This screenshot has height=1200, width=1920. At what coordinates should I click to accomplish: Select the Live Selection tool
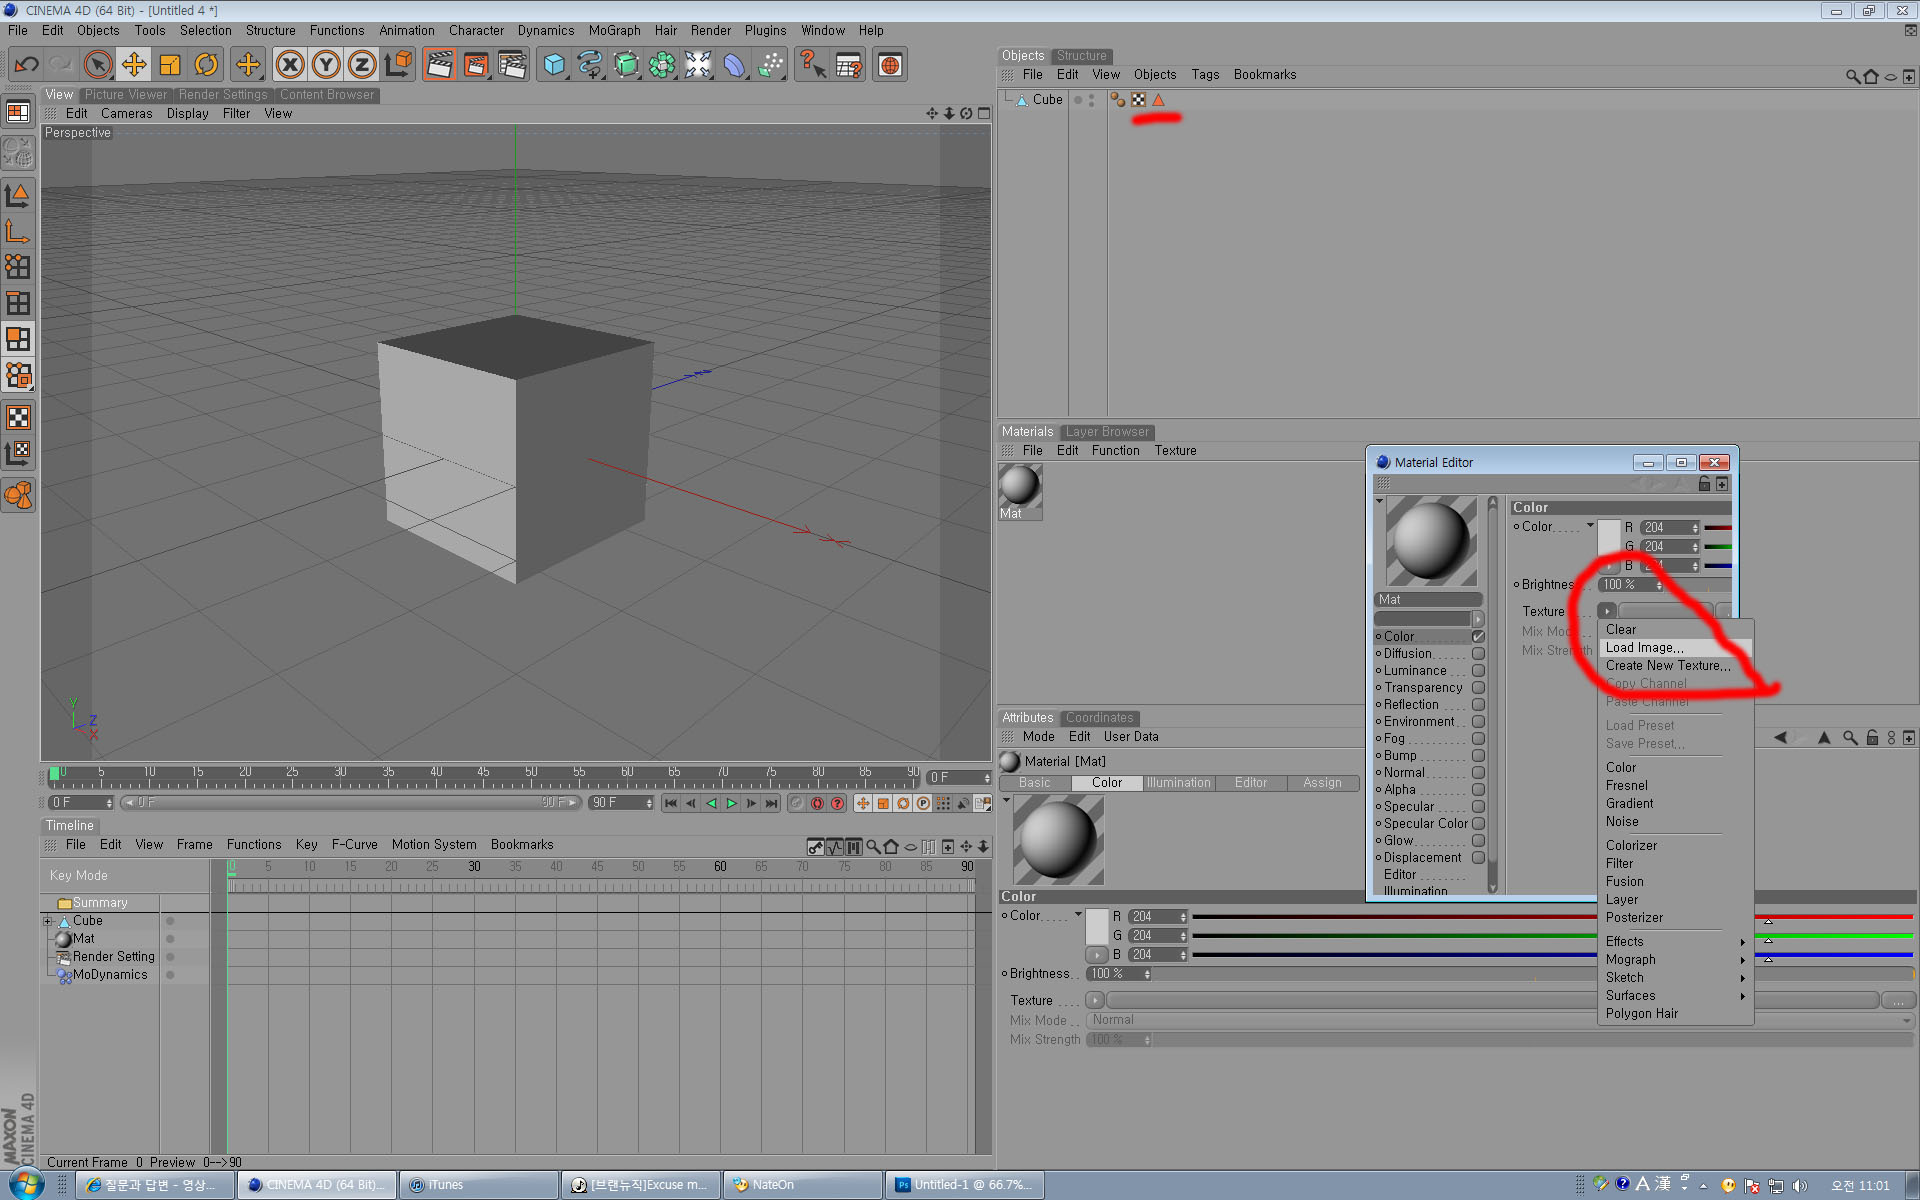pyautogui.click(x=97, y=65)
